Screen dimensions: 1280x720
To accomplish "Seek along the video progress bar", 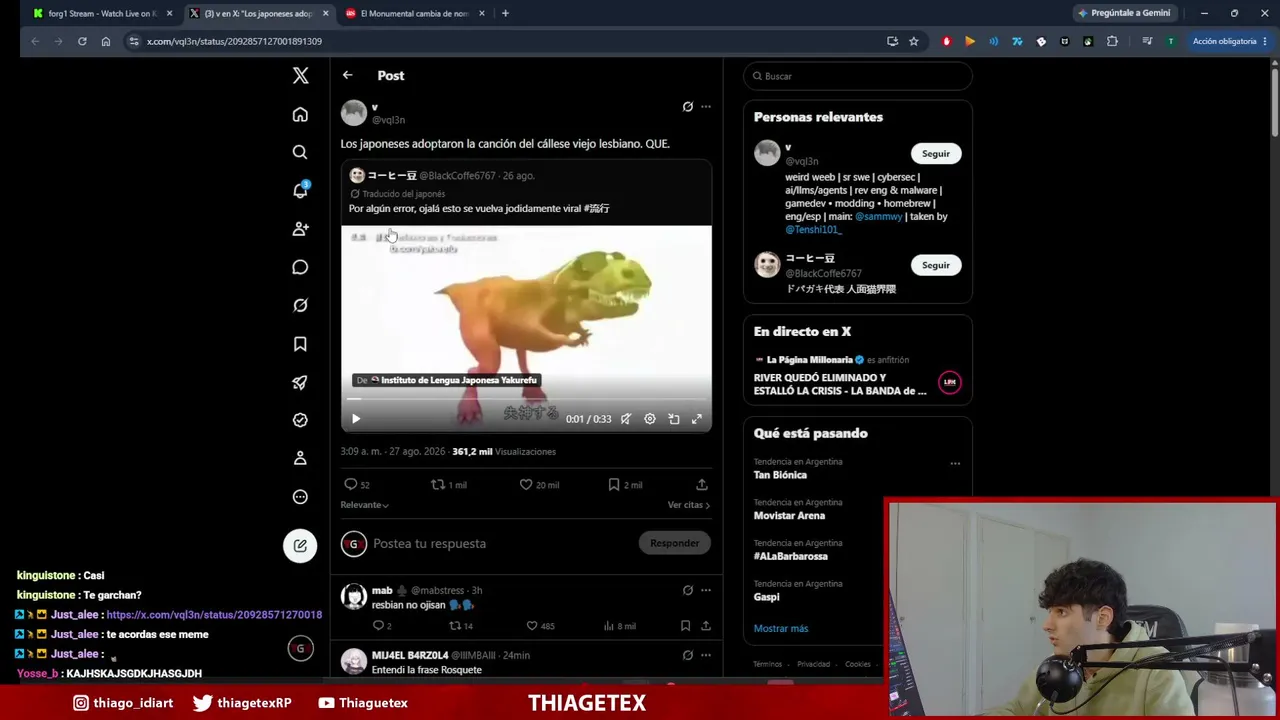I will pos(526,399).
